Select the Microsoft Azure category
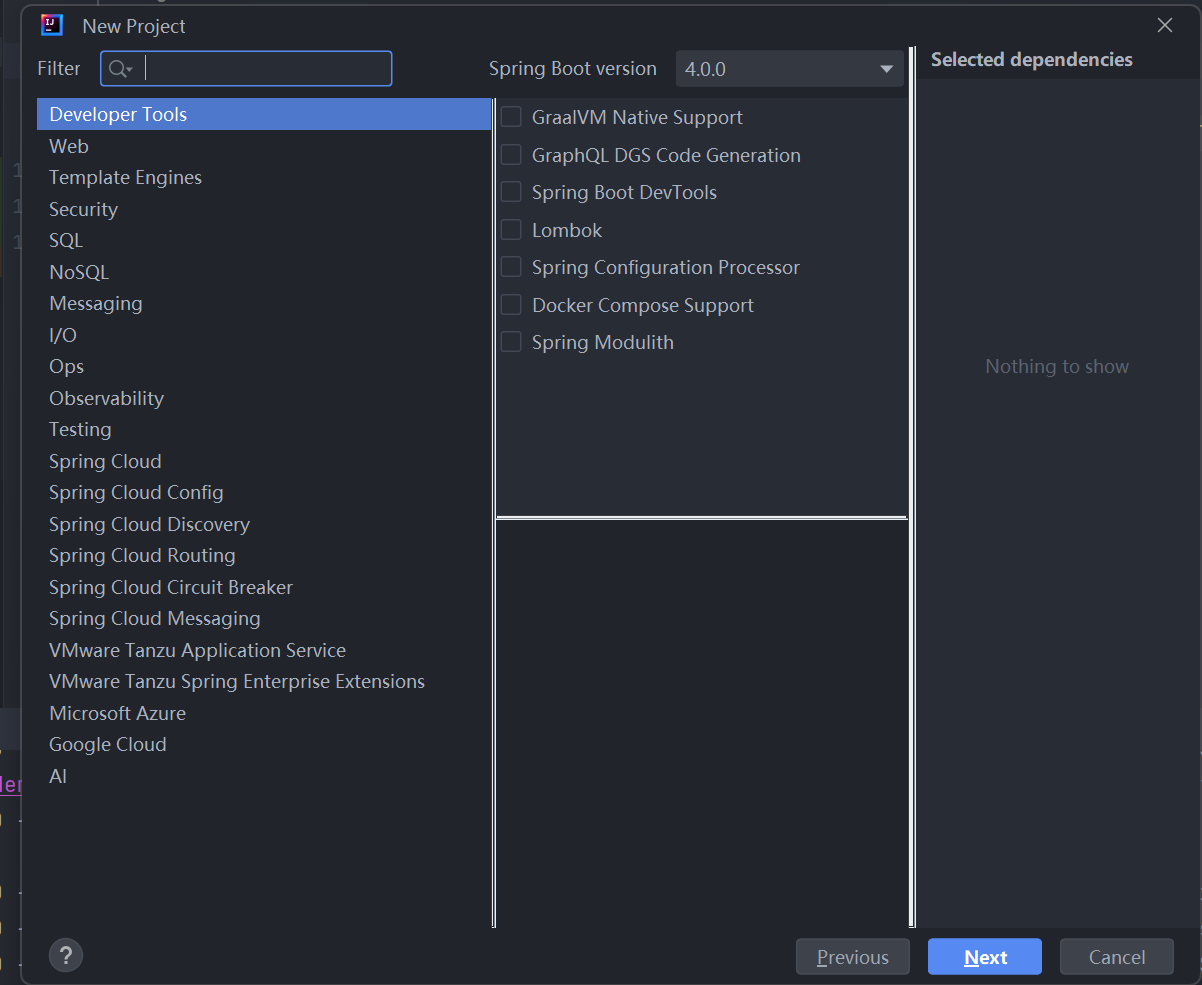The image size is (1202, 985). coord(264,713)
